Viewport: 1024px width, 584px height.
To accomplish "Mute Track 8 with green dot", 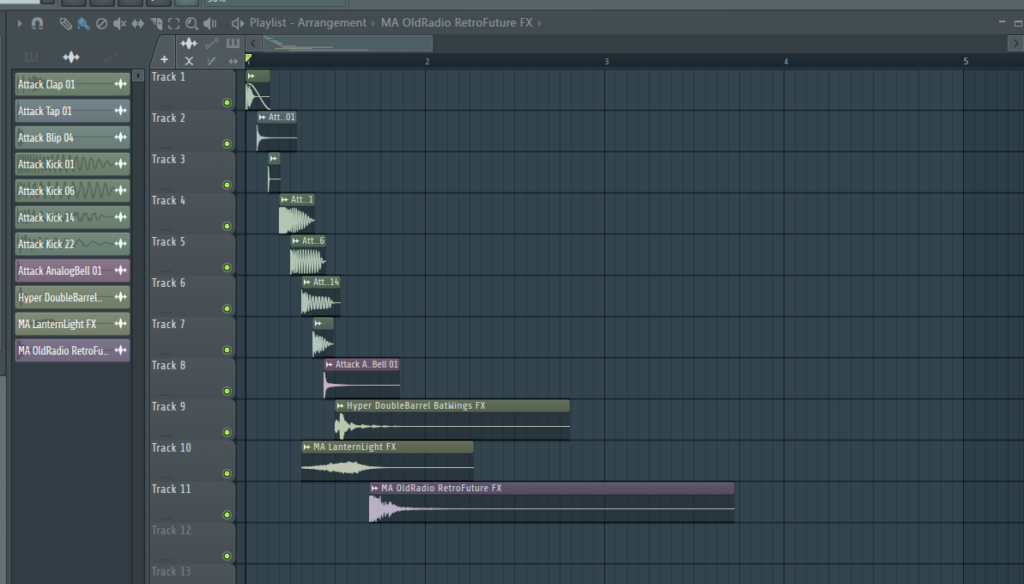I will (x=227, y=391).
